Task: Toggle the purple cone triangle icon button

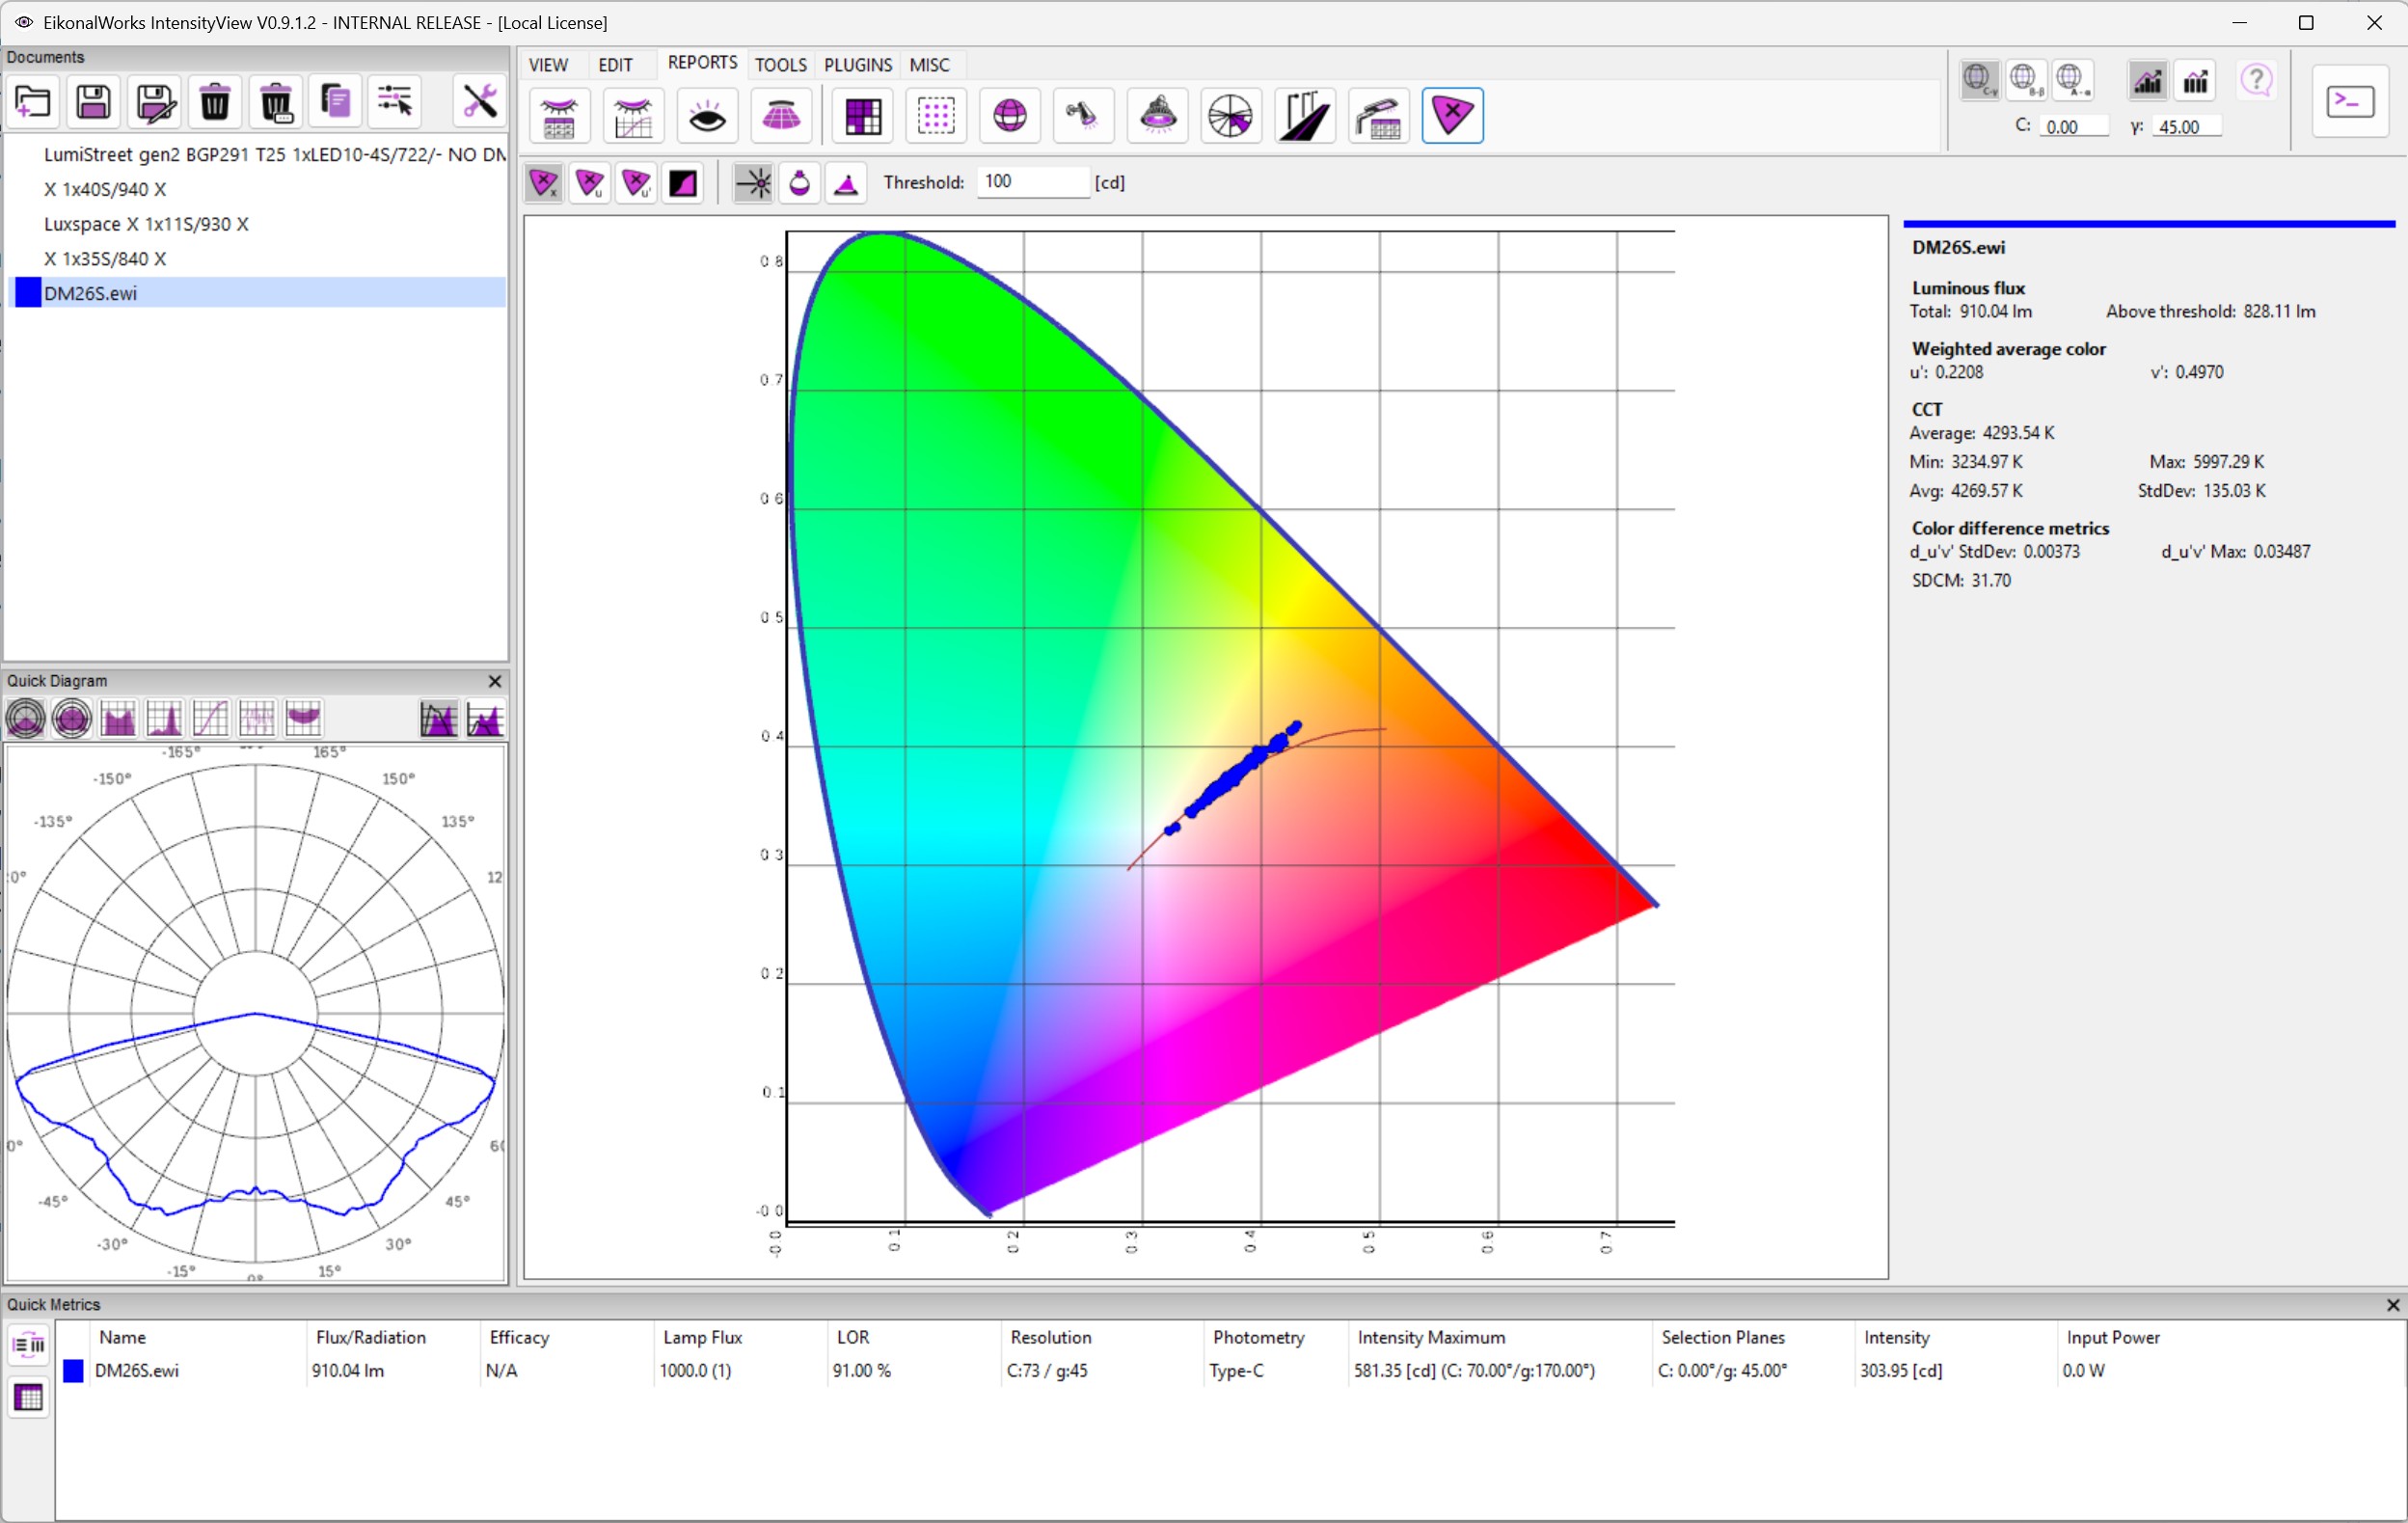Action: (x=846, y=183)
